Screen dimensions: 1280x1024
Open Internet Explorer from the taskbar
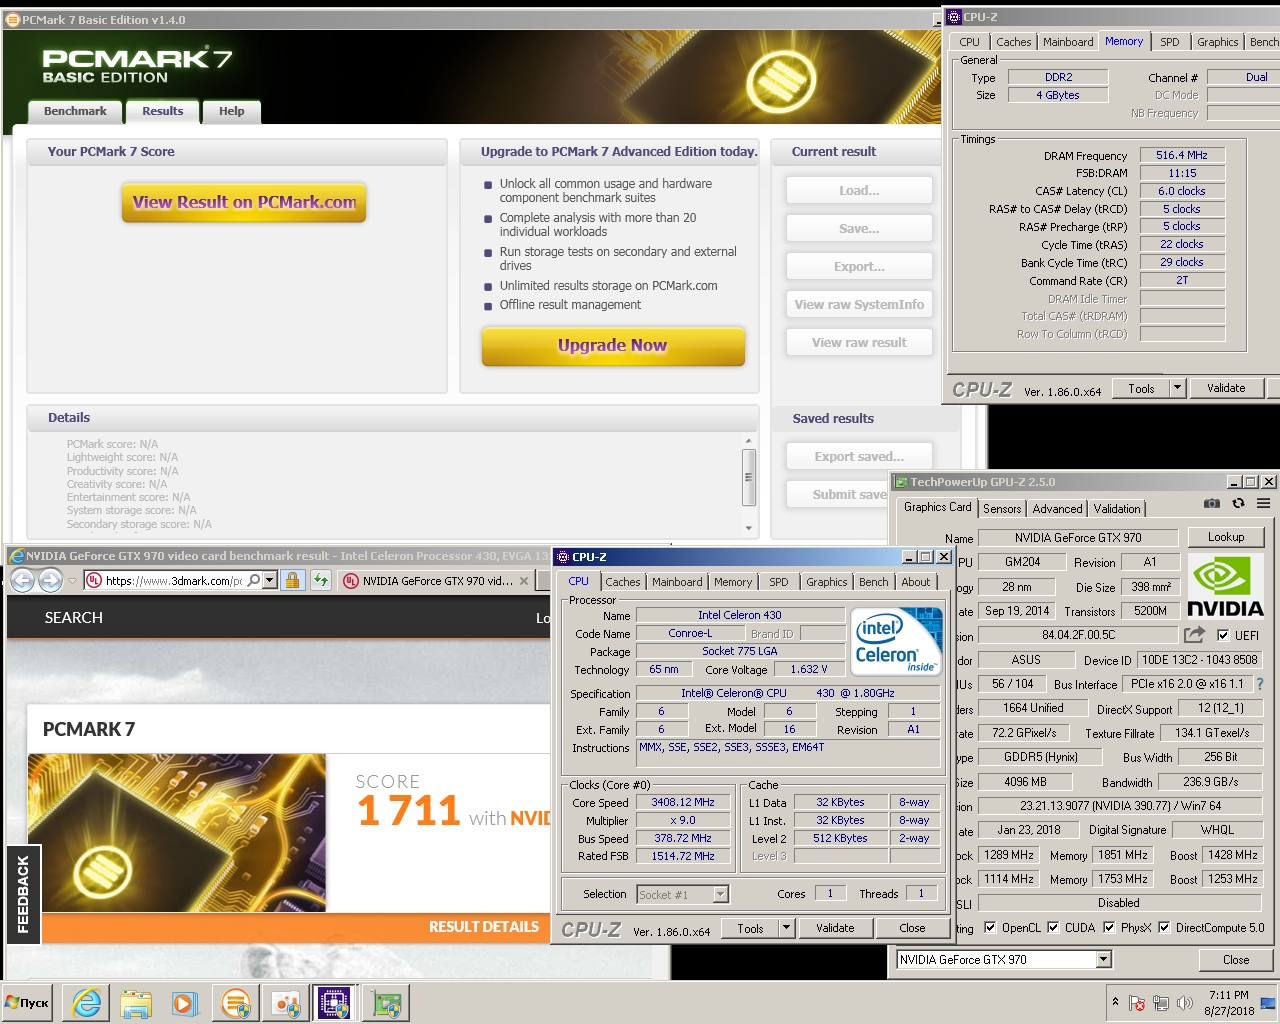tap(87, 1003)
